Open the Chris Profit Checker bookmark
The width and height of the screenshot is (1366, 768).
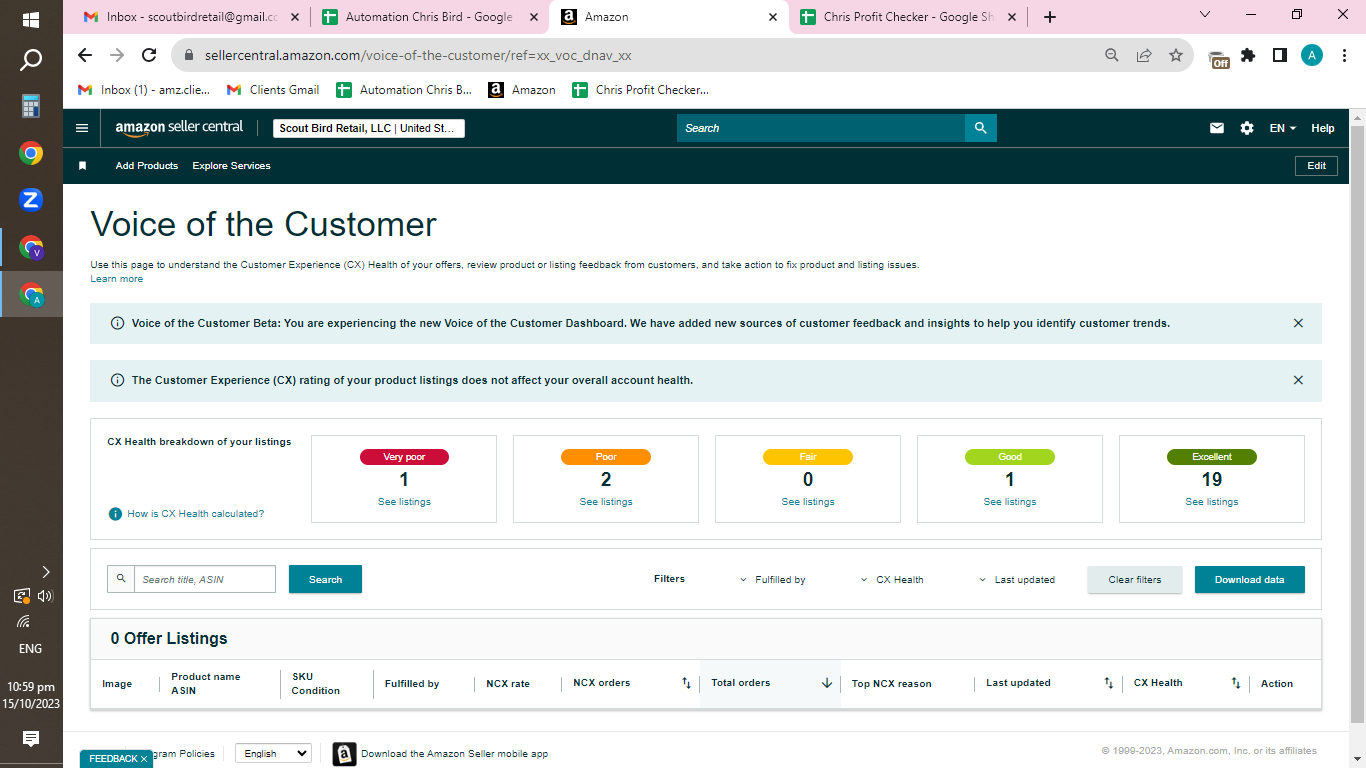coord(640,90)
